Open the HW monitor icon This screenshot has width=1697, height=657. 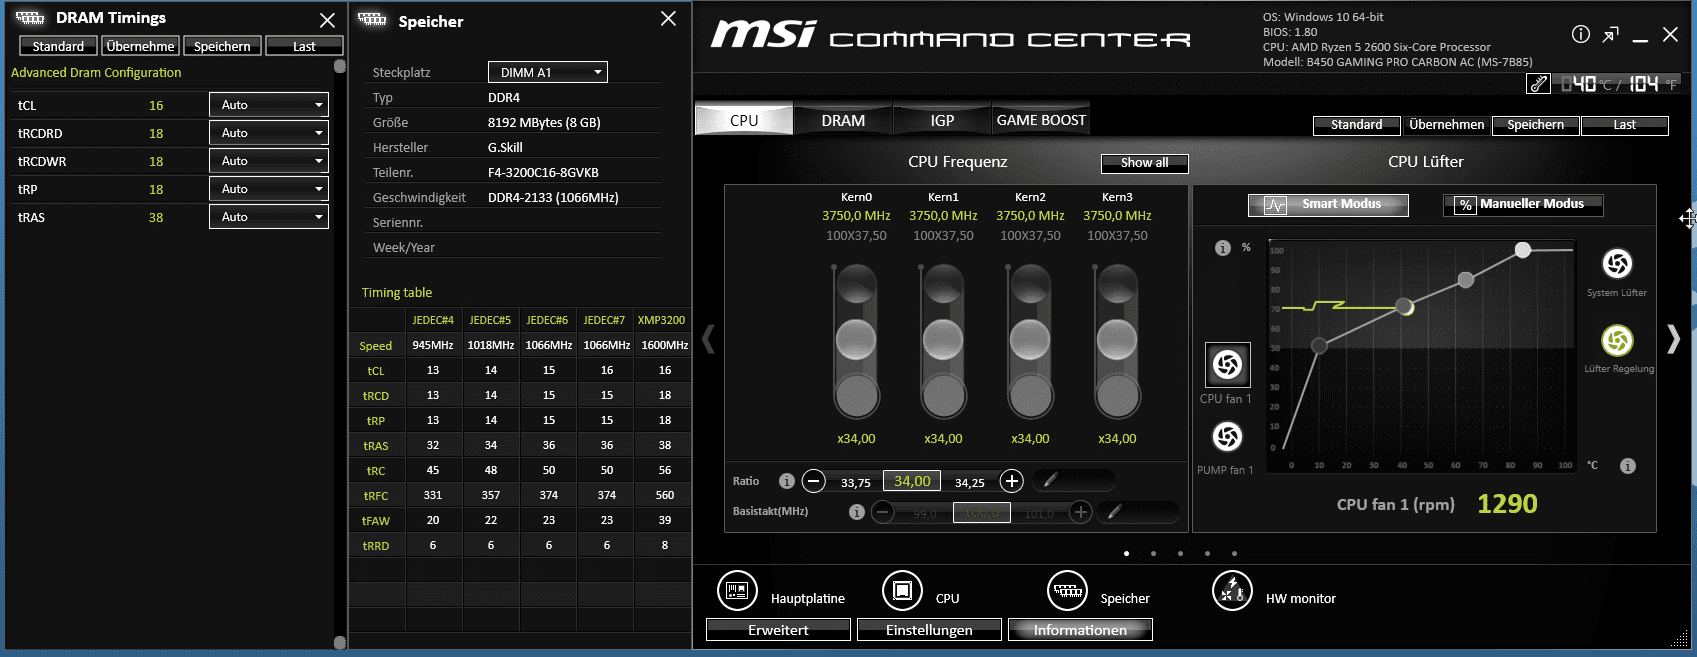click(x=1232, y=590)
